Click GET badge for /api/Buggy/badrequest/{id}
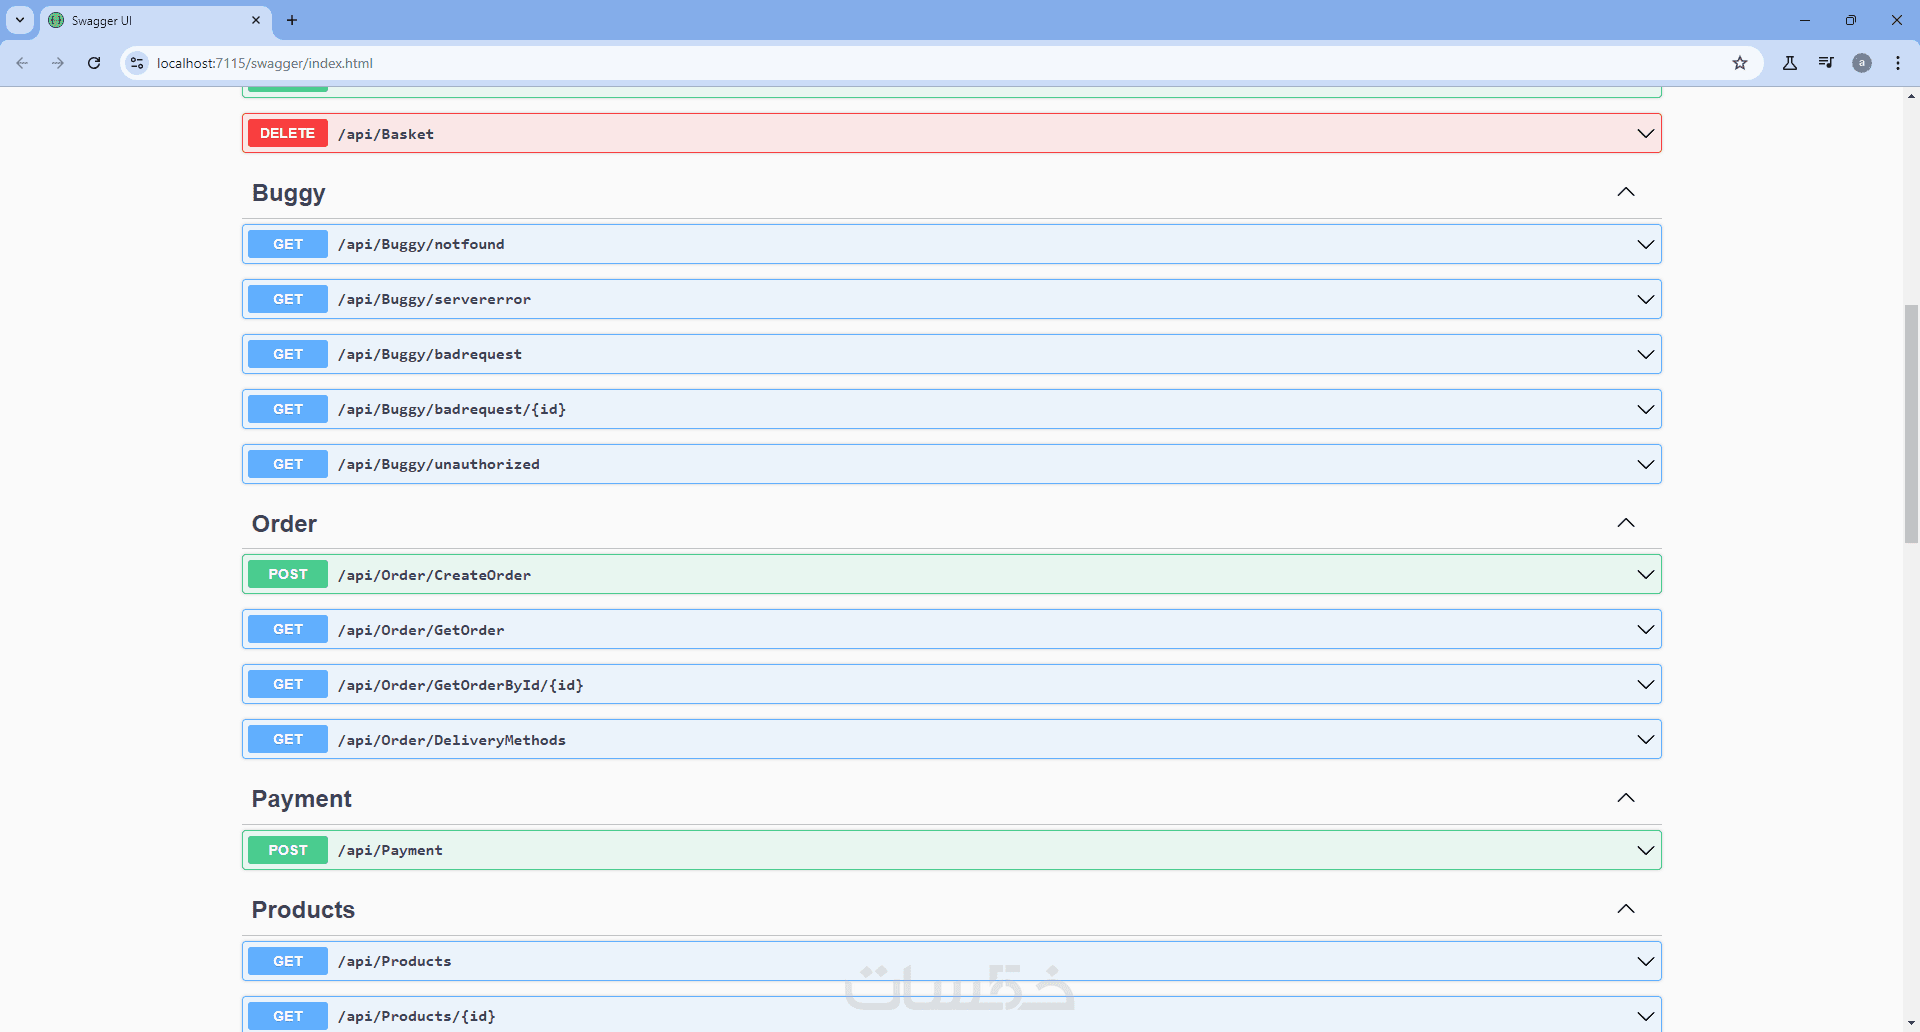 tap(288, 409)
